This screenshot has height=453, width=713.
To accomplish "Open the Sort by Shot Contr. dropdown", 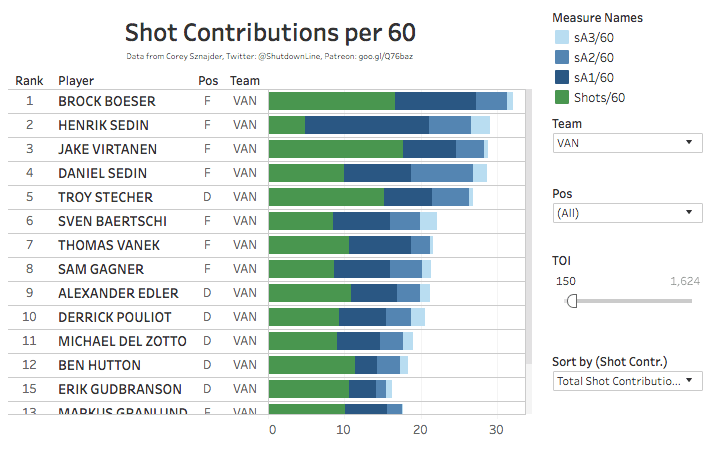I will coord(628,381).
